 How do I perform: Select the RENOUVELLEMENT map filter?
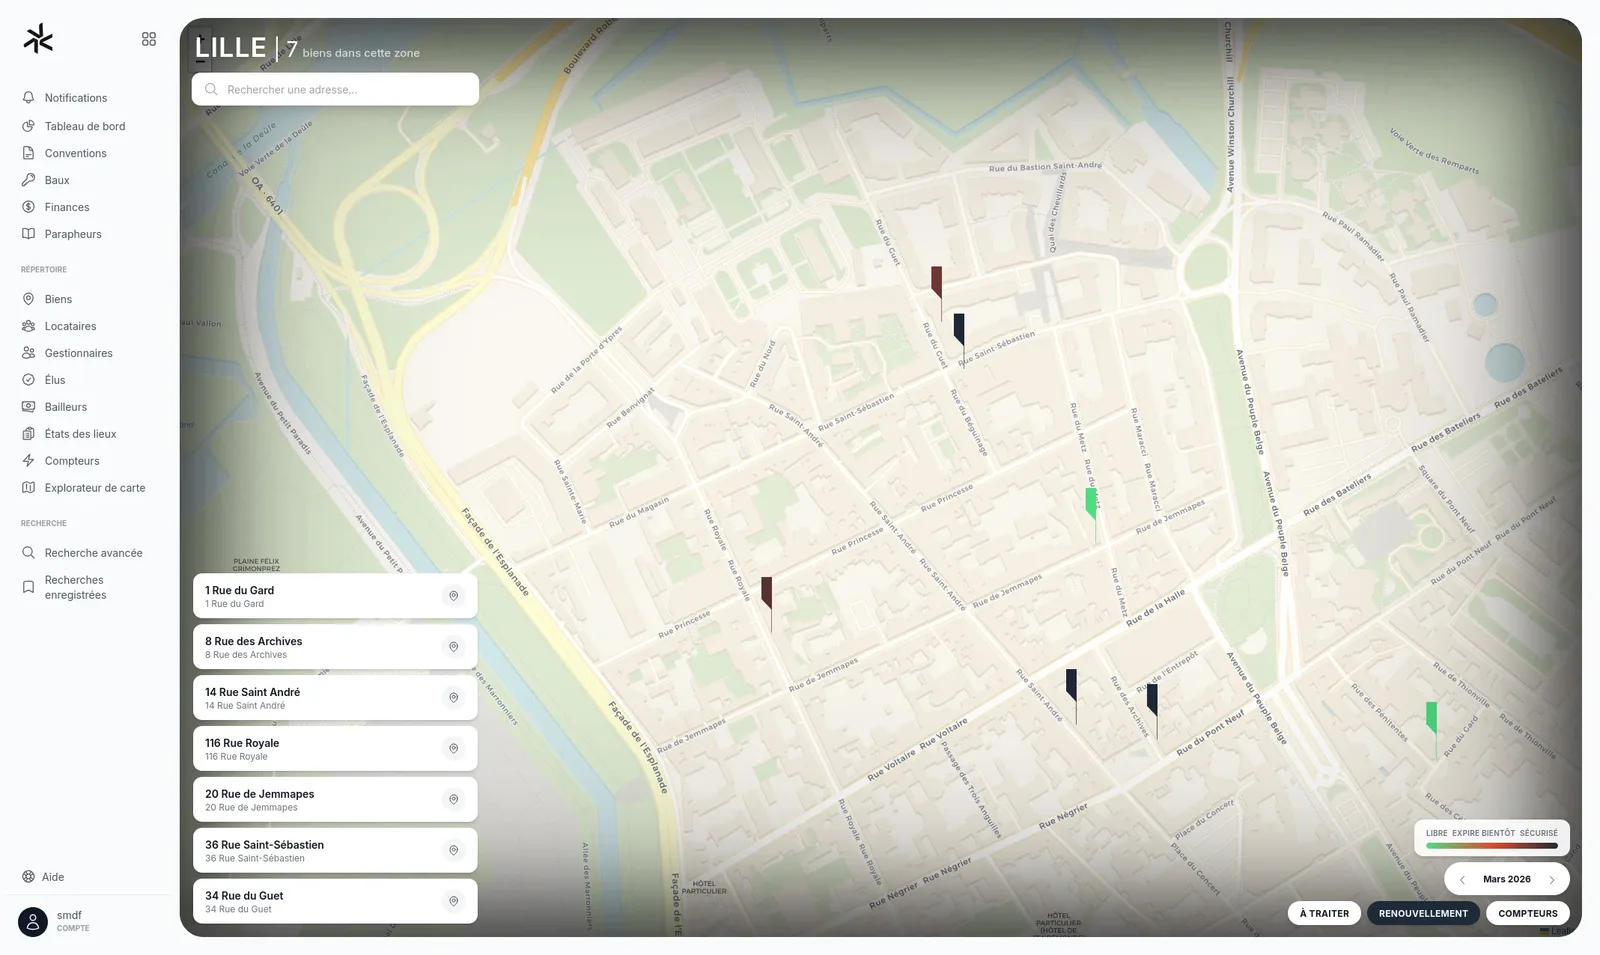(x=1423, y=914)
